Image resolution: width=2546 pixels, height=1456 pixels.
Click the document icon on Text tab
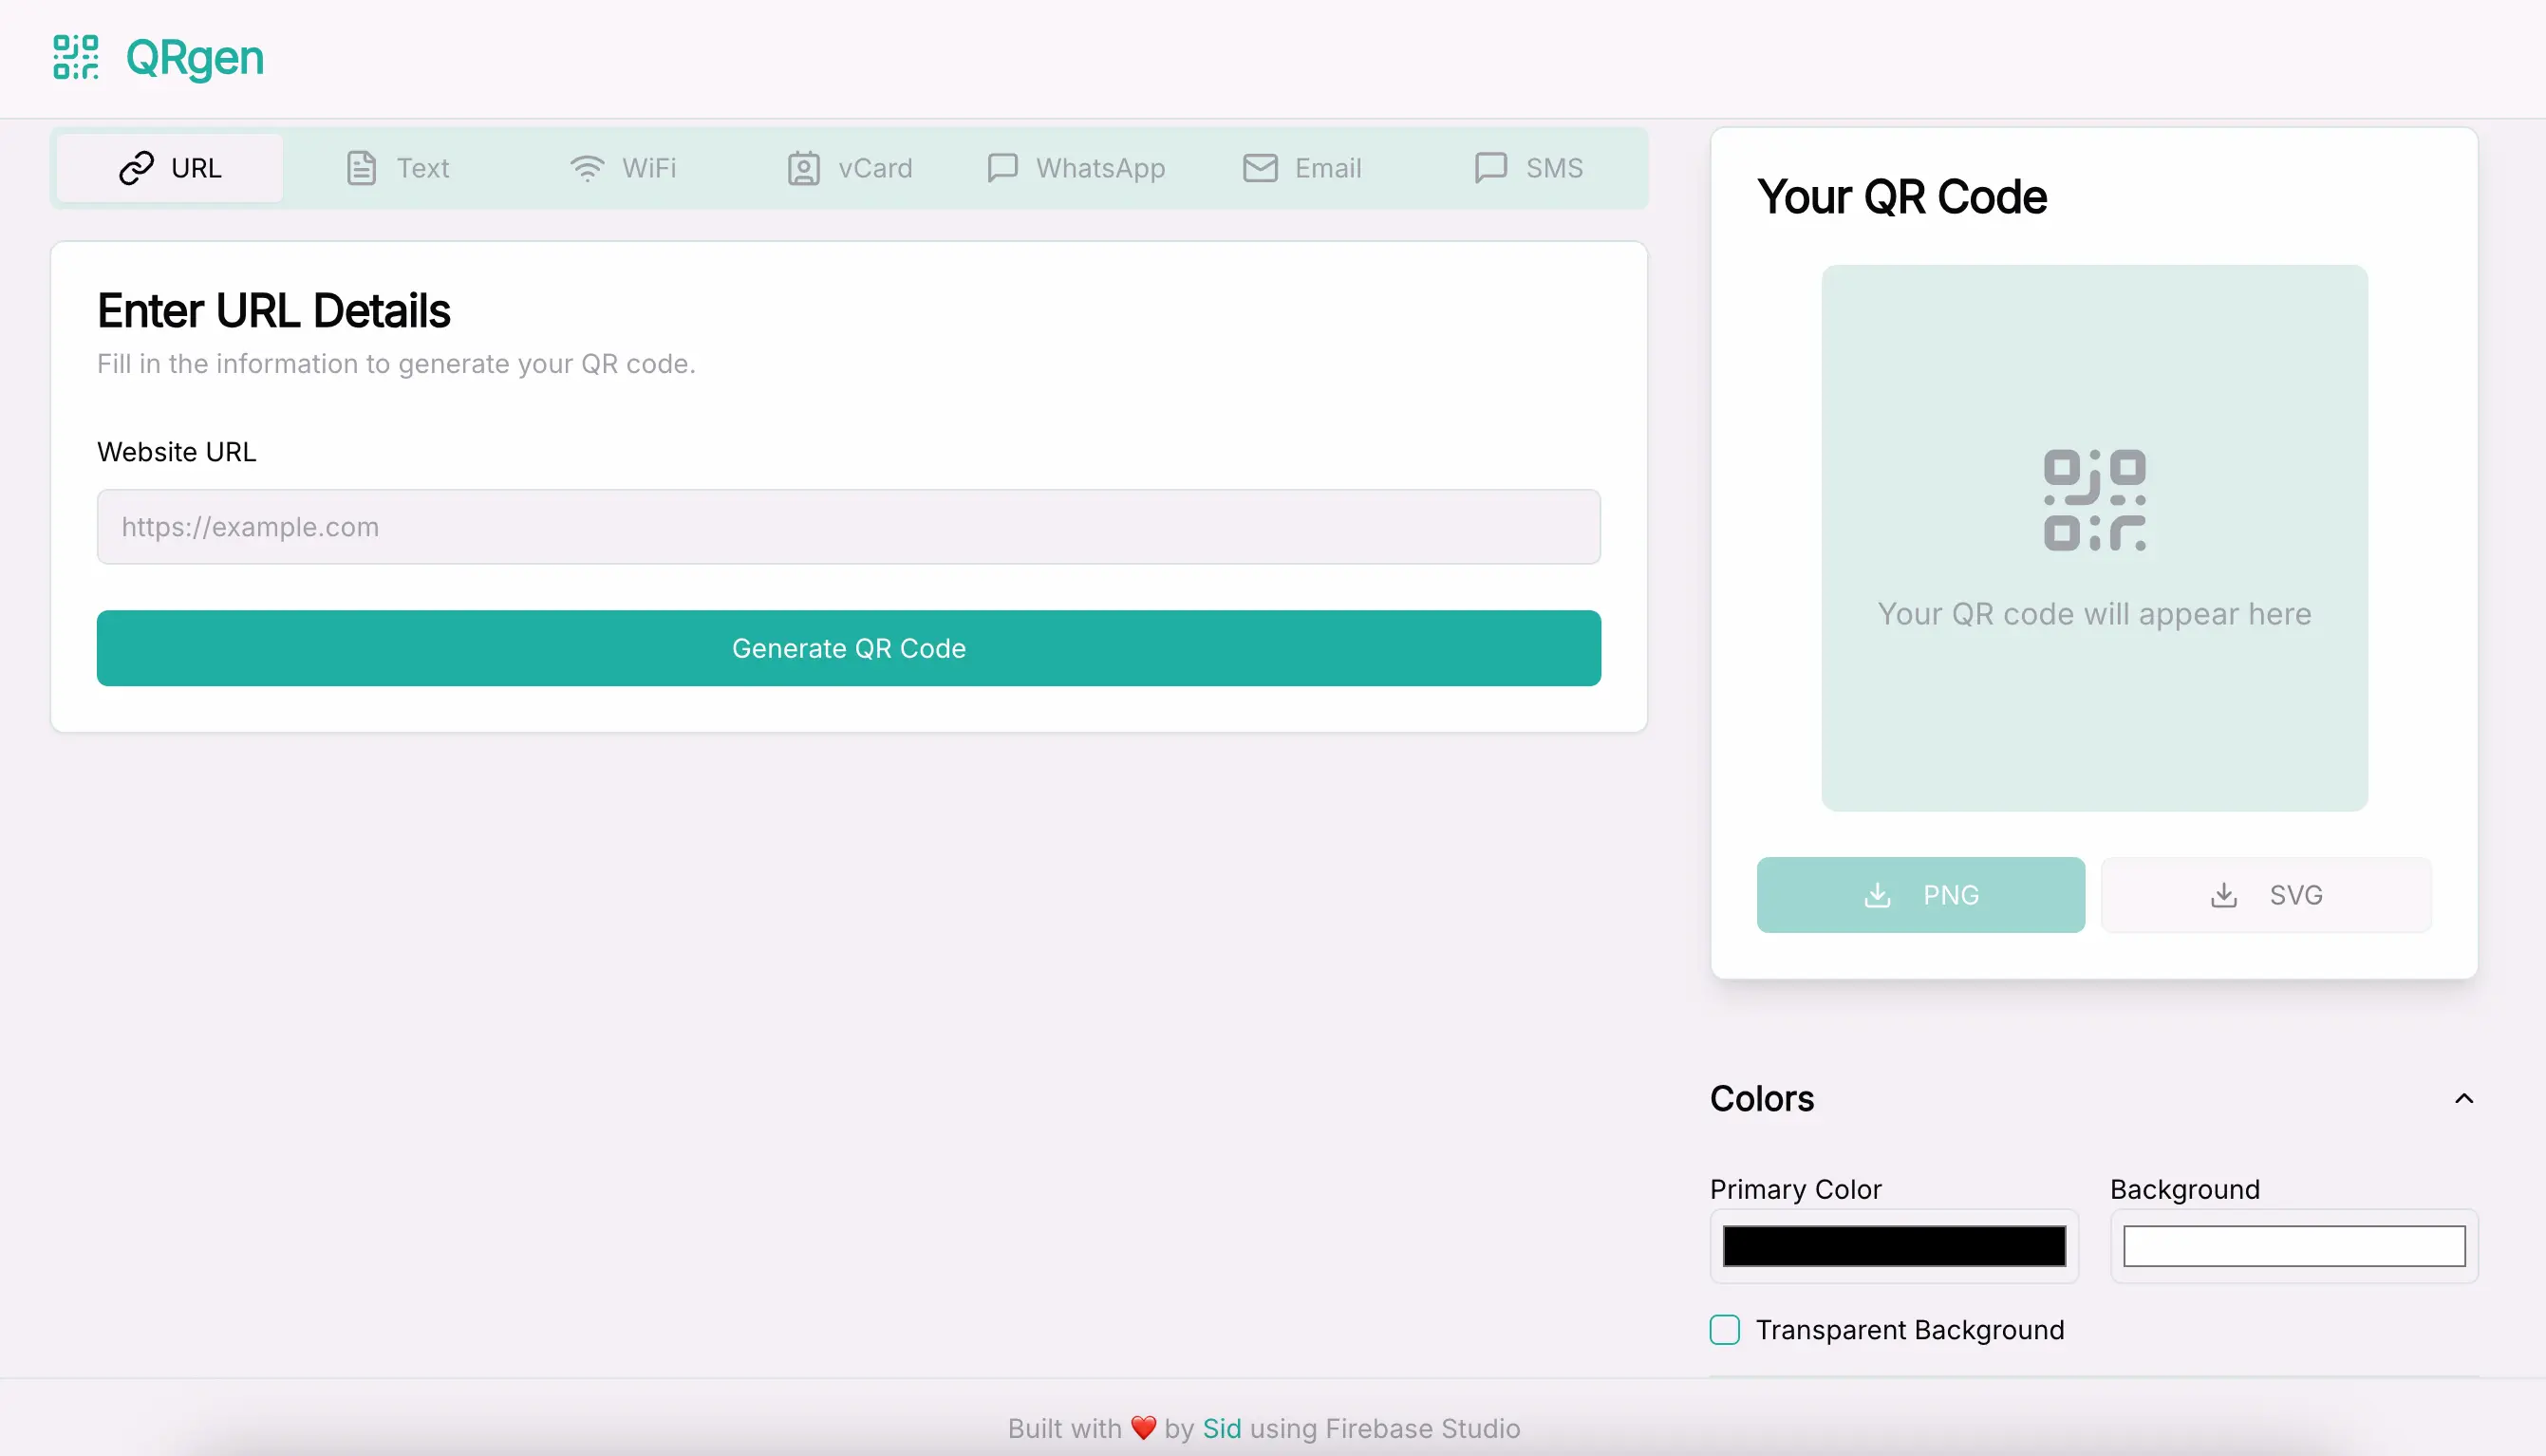(361, 168)
